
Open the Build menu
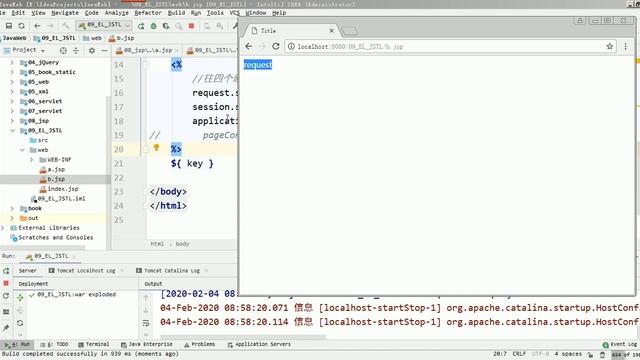pyautogui.click(x=176, y=13)
